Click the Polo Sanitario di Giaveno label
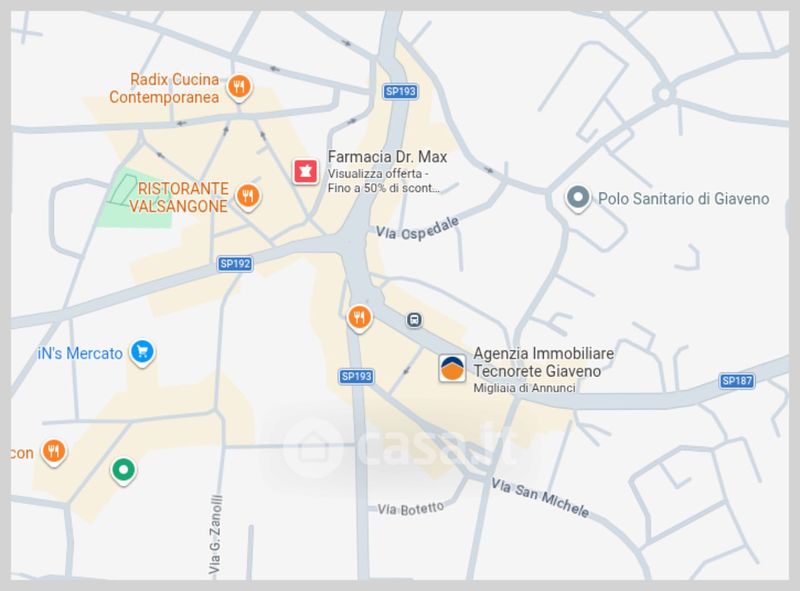The width and height of the screenshot is (800, 591). pos(683,199)
